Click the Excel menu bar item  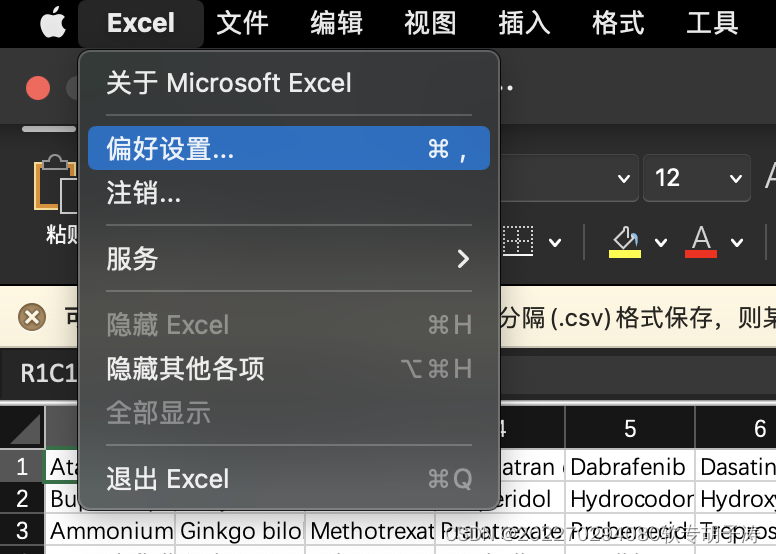141,23
